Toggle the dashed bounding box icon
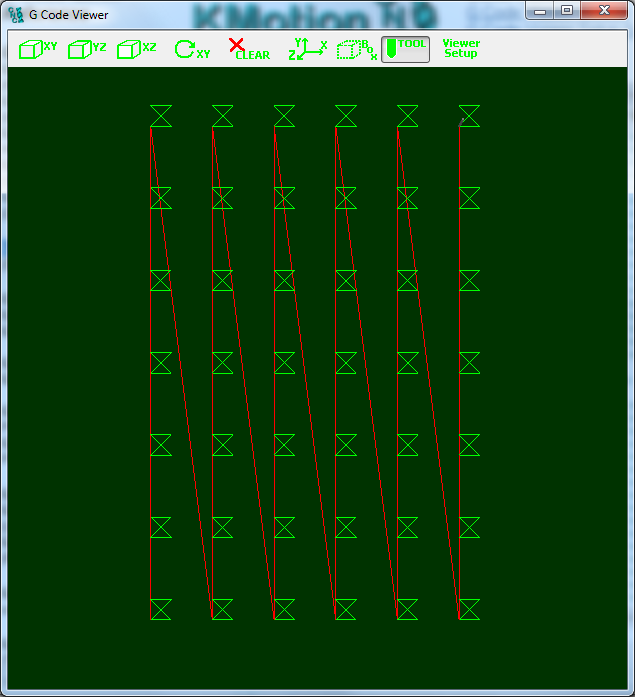 coord(357,49)
